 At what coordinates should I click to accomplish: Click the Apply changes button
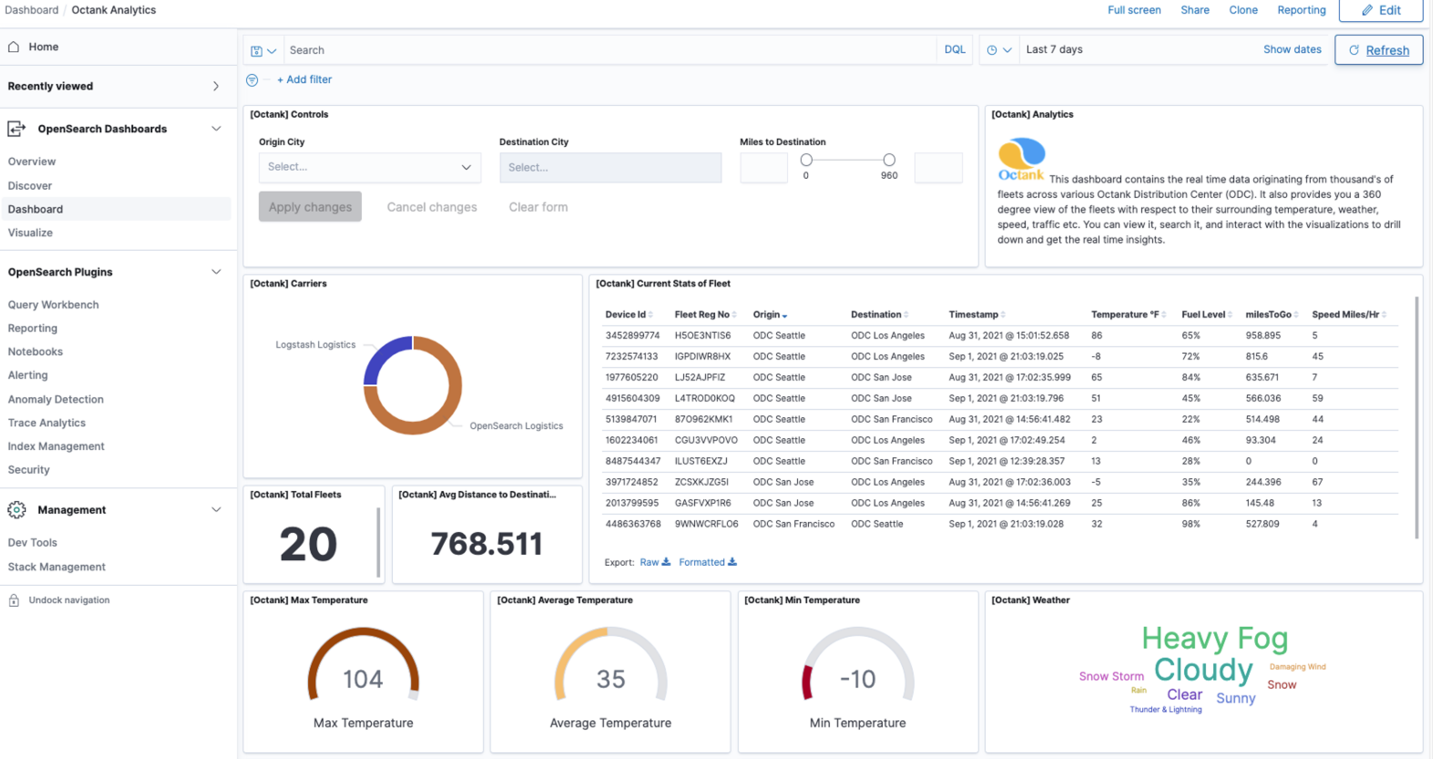pos(310,207)
